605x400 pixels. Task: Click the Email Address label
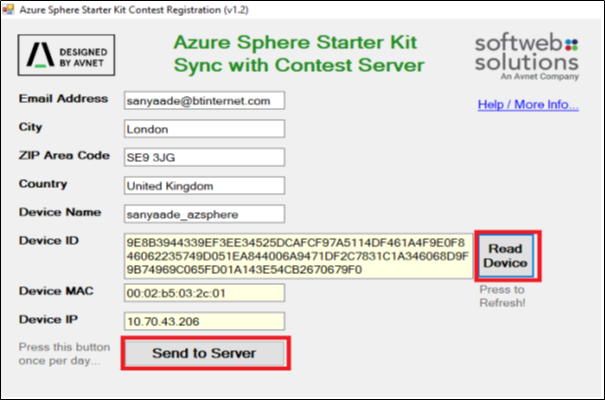(x=62, y=99)
